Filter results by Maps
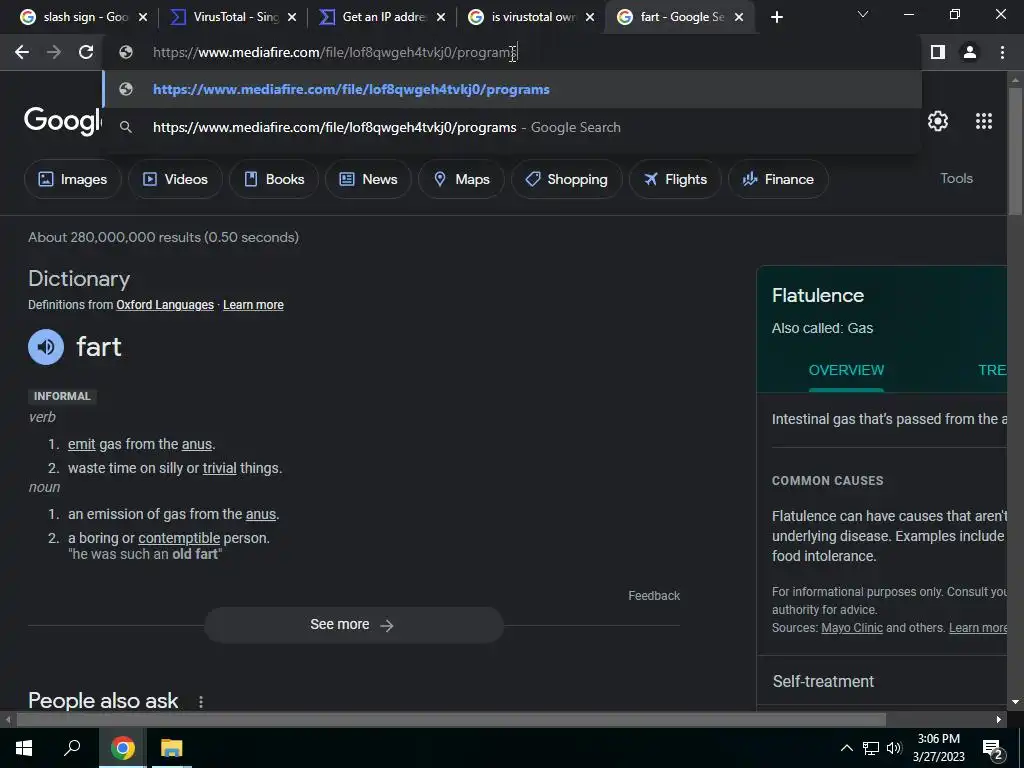This screenshot has height=768, width=1024. 461,179
